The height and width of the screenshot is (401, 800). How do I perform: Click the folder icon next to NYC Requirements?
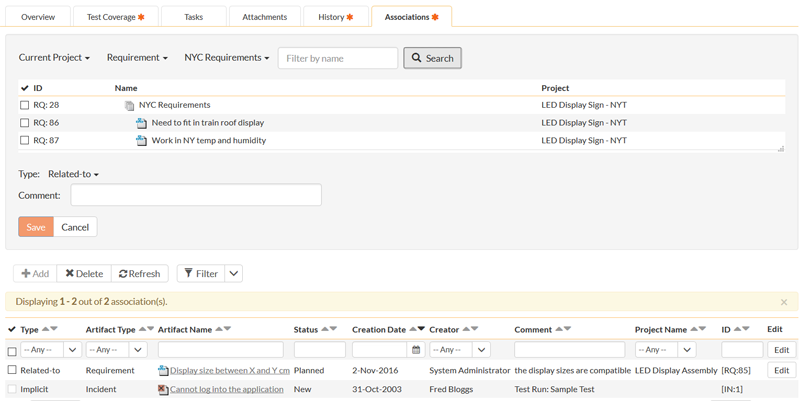coord(129,105)
